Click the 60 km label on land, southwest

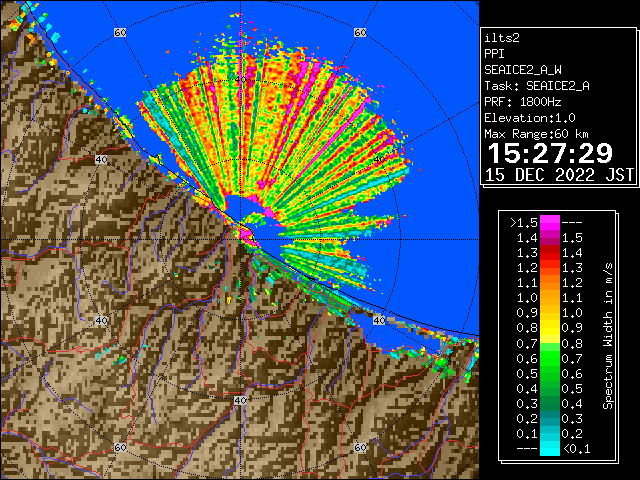tap(120, 447)
